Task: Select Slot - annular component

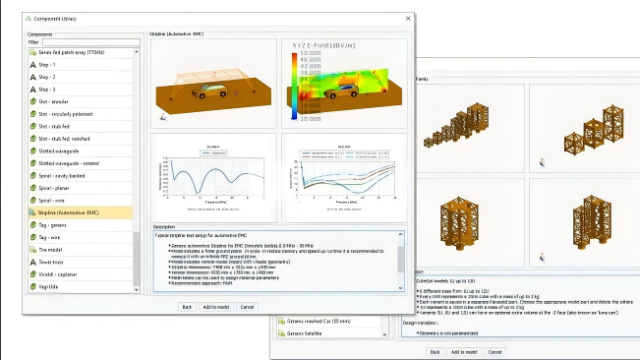Action: tap(80, 102)
